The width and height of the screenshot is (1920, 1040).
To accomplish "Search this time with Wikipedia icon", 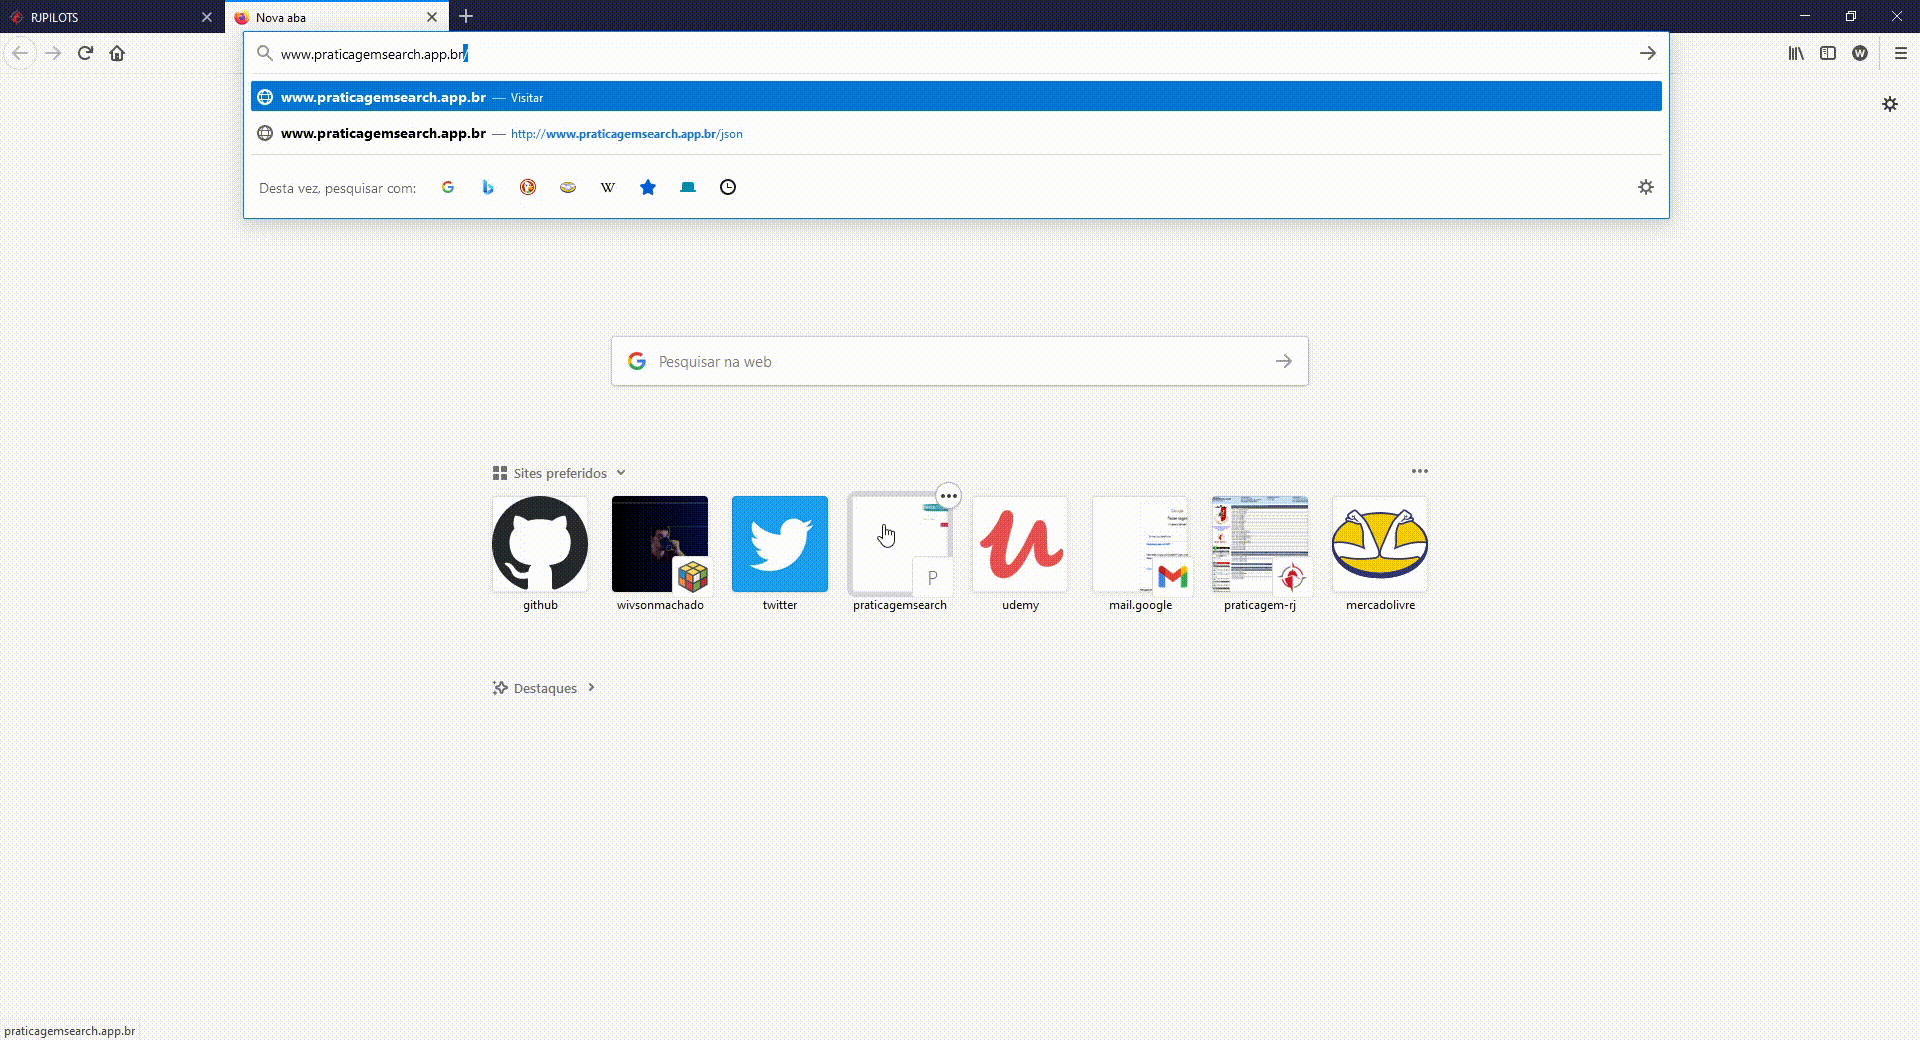I will [608, 187].
